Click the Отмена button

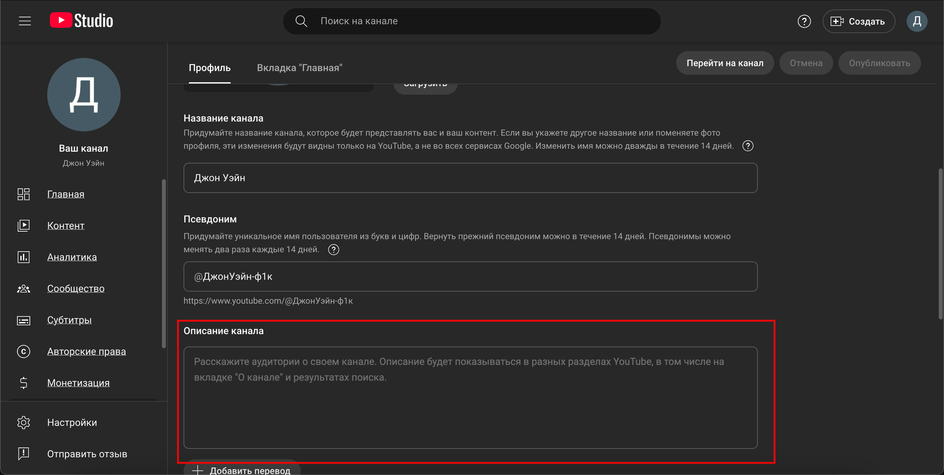(x=806, y=63)
